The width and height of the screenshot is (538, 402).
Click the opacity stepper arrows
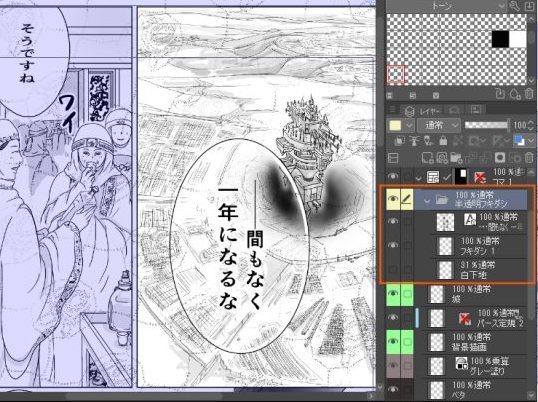pos(531,125)
